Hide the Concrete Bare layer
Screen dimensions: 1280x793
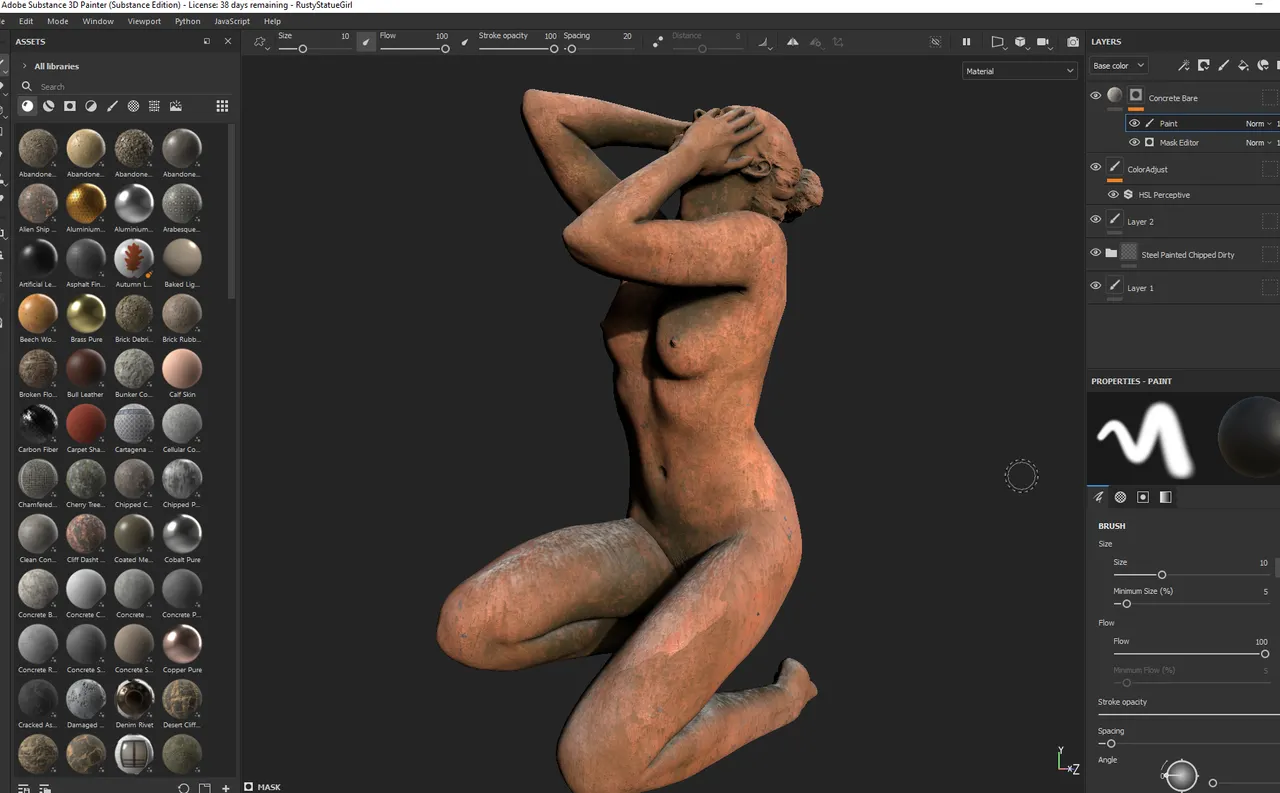[x=1096, y=96]
